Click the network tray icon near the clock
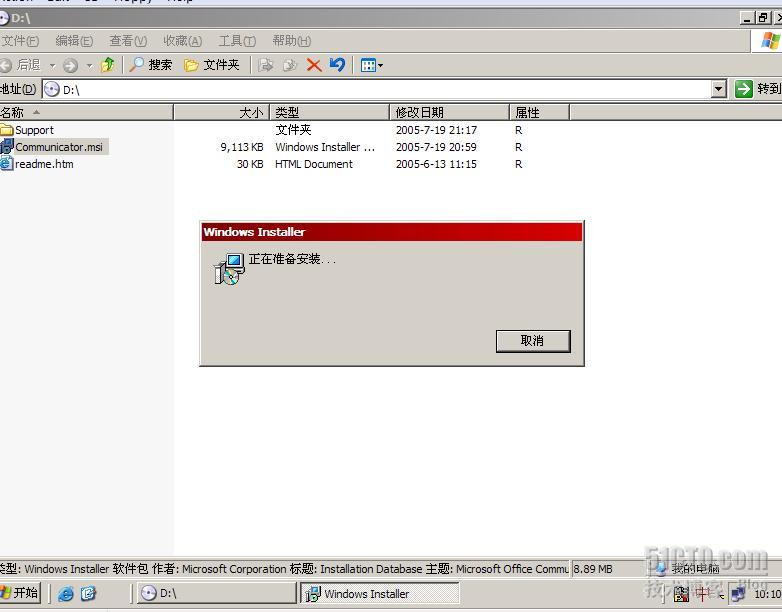Image resolution: width=782 pixels, height=612 pixels. (739, 594)
